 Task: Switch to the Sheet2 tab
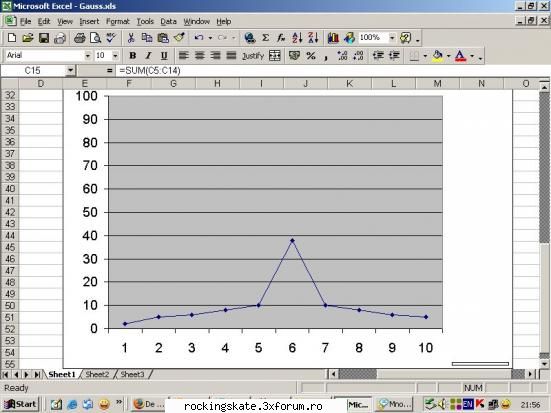click(97, 374)
